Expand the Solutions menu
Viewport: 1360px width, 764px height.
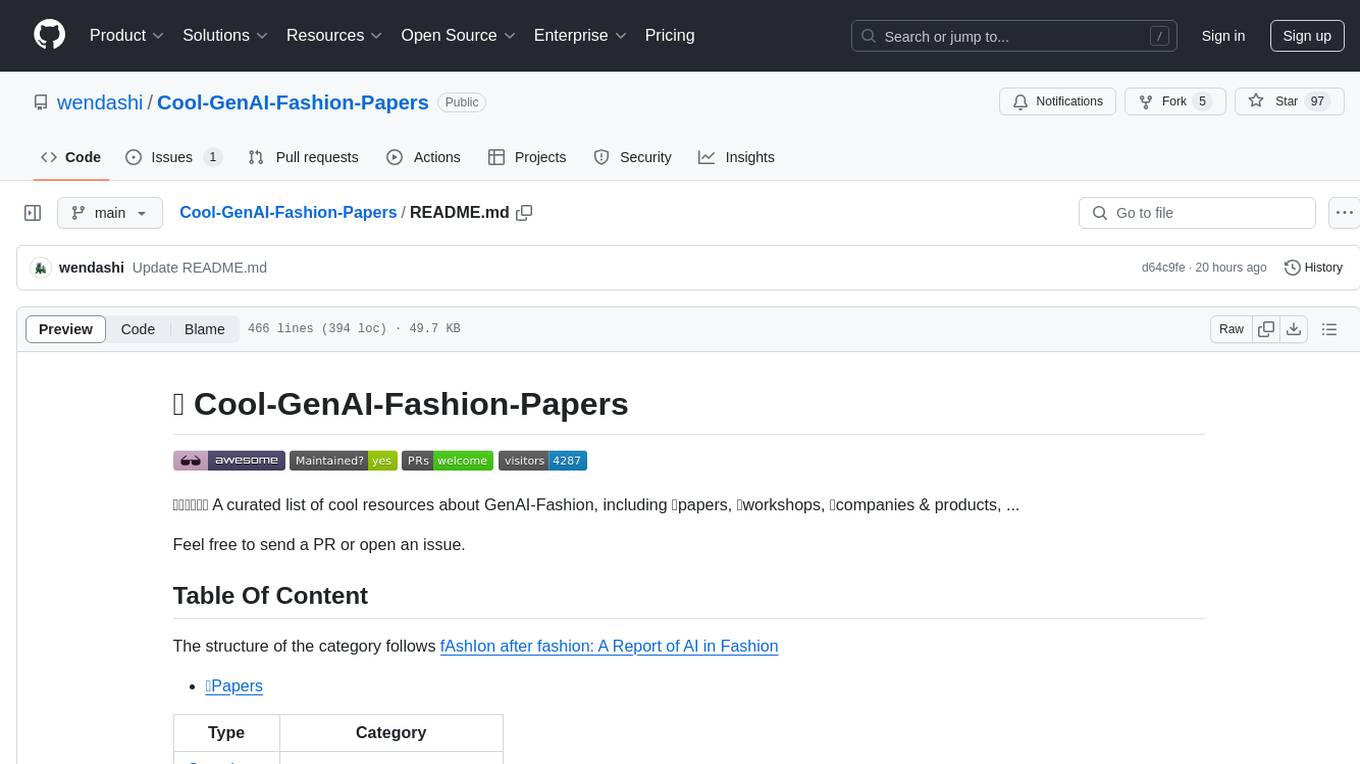225,35
